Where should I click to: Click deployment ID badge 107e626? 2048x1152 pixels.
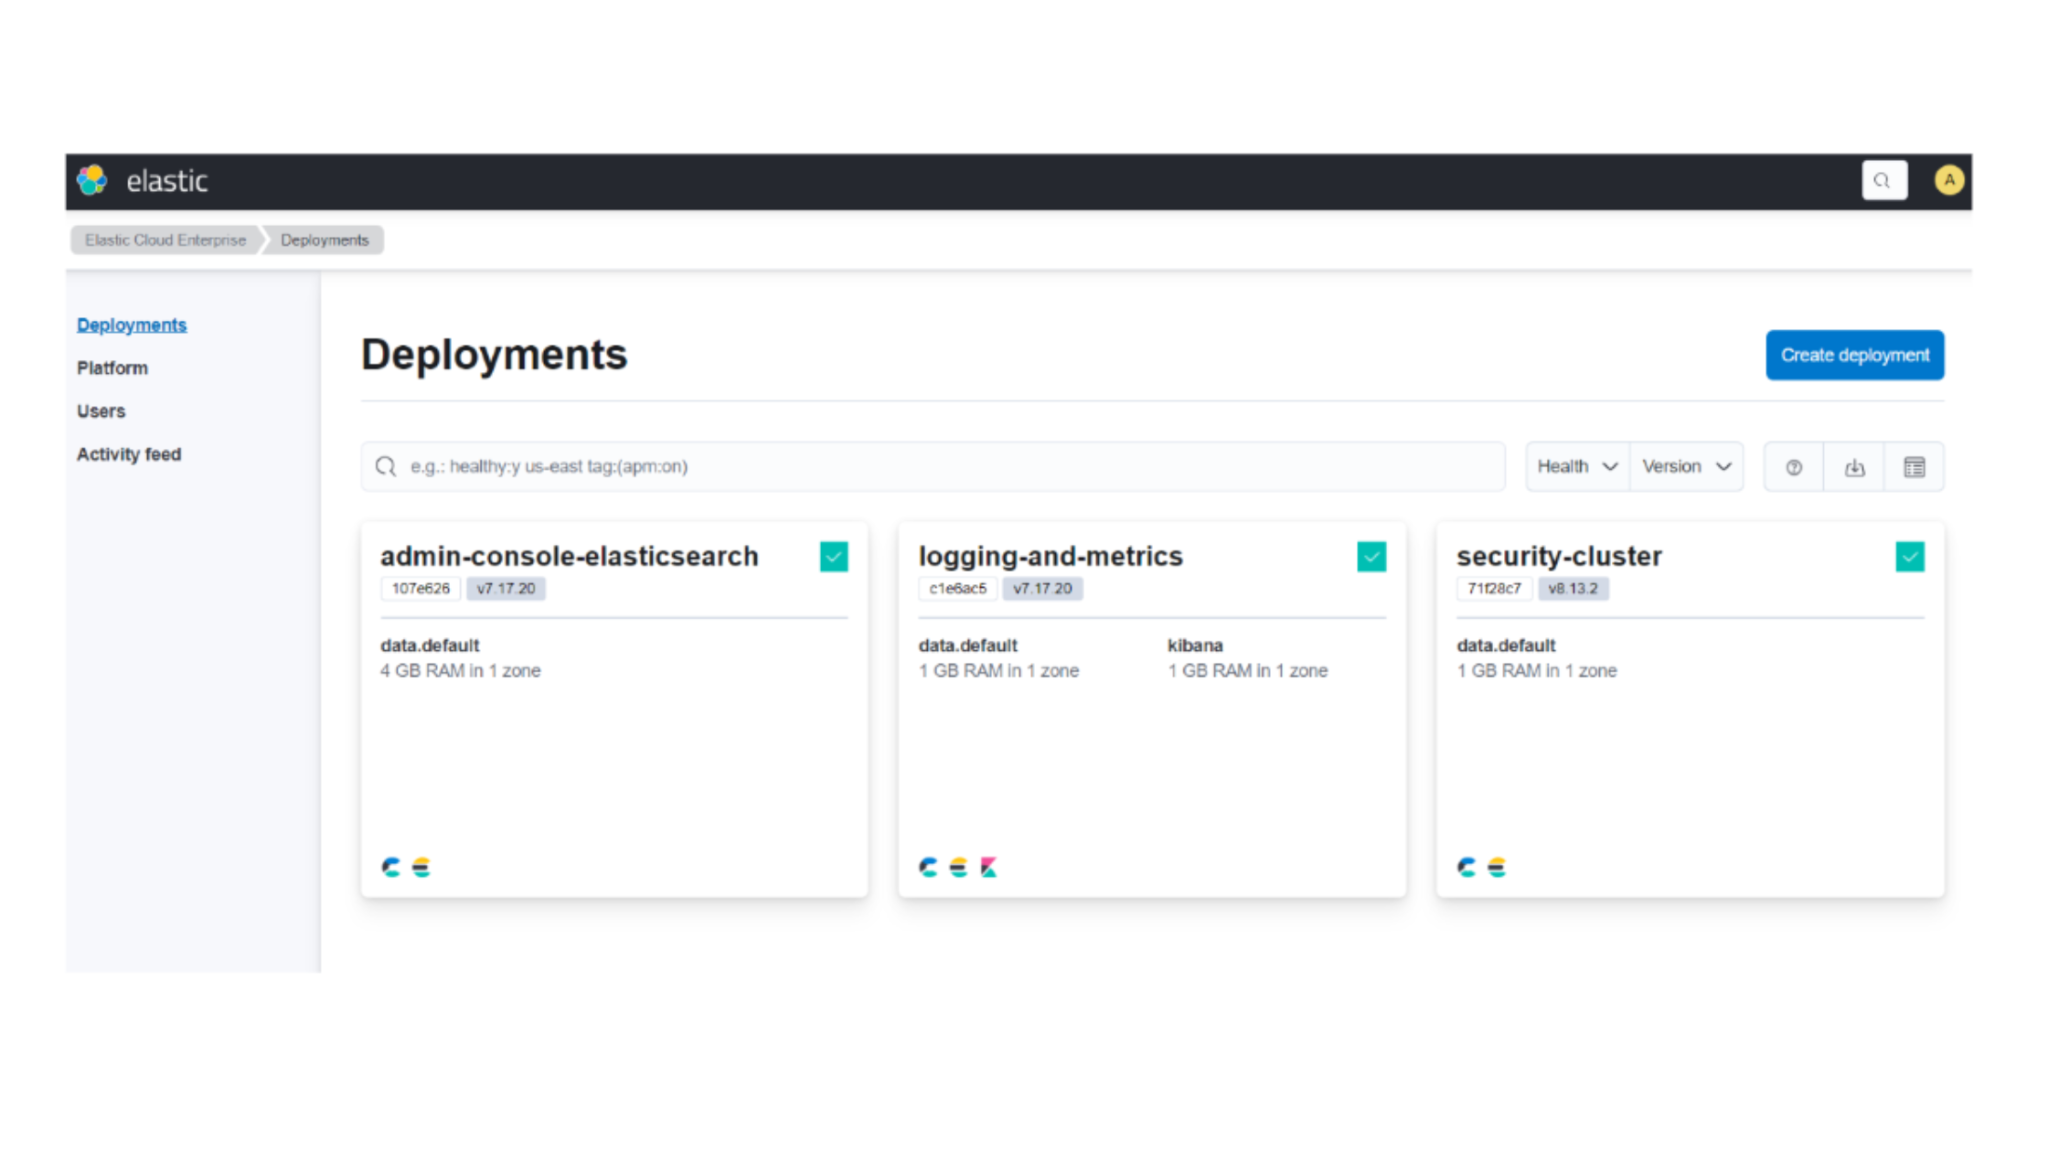(x=420, y=588)
